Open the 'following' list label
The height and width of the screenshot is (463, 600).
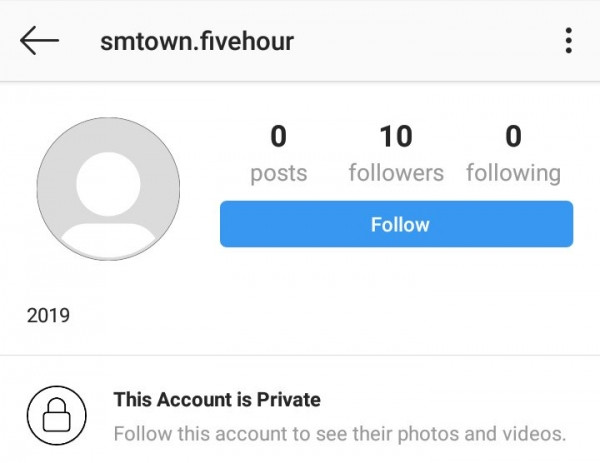513,173
